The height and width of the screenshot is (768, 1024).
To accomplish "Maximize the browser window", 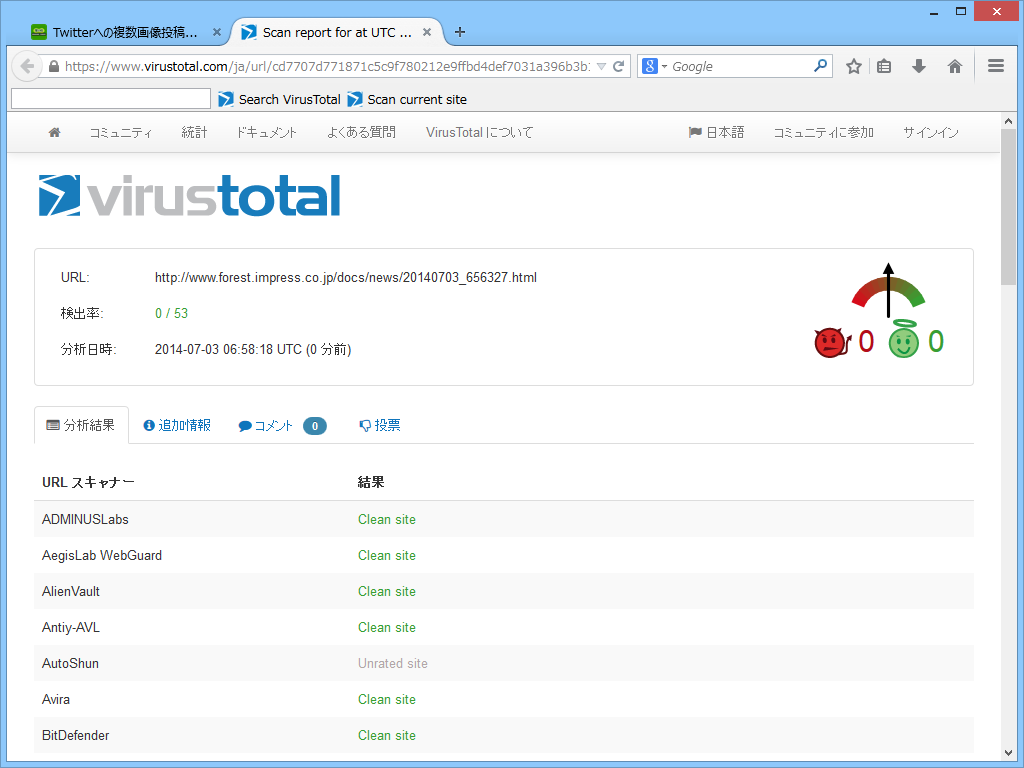I will tap(961, 11).
